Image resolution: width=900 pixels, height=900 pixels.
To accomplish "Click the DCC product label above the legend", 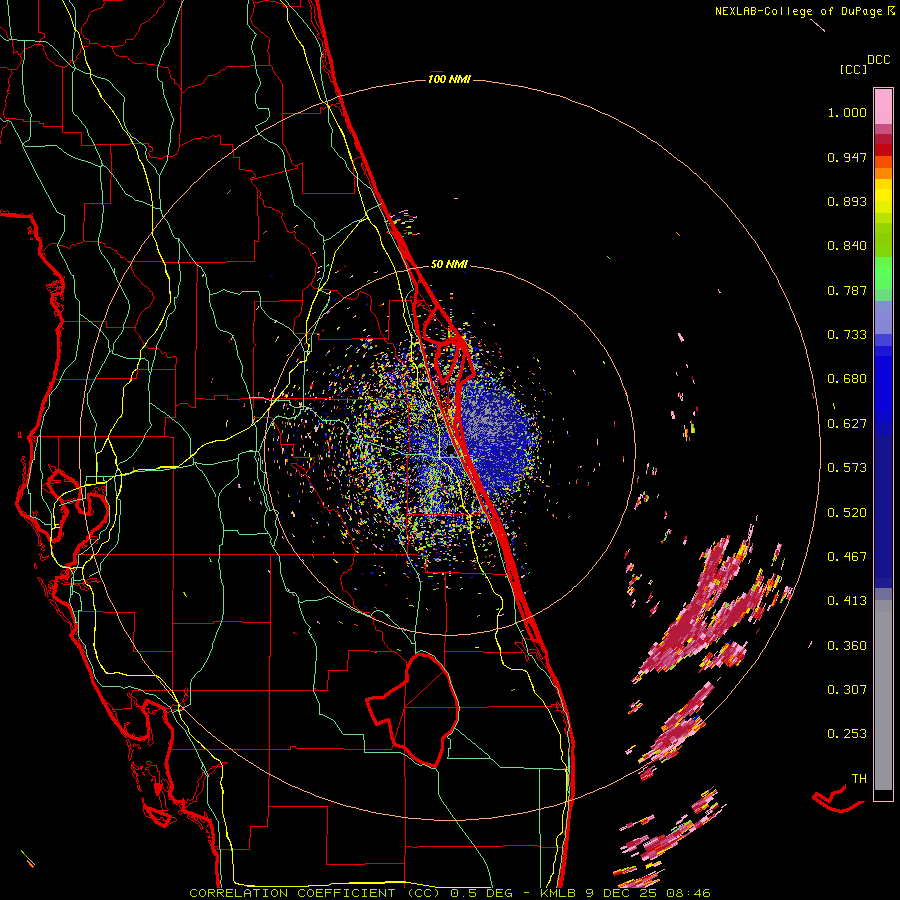I will pos(879,60).
